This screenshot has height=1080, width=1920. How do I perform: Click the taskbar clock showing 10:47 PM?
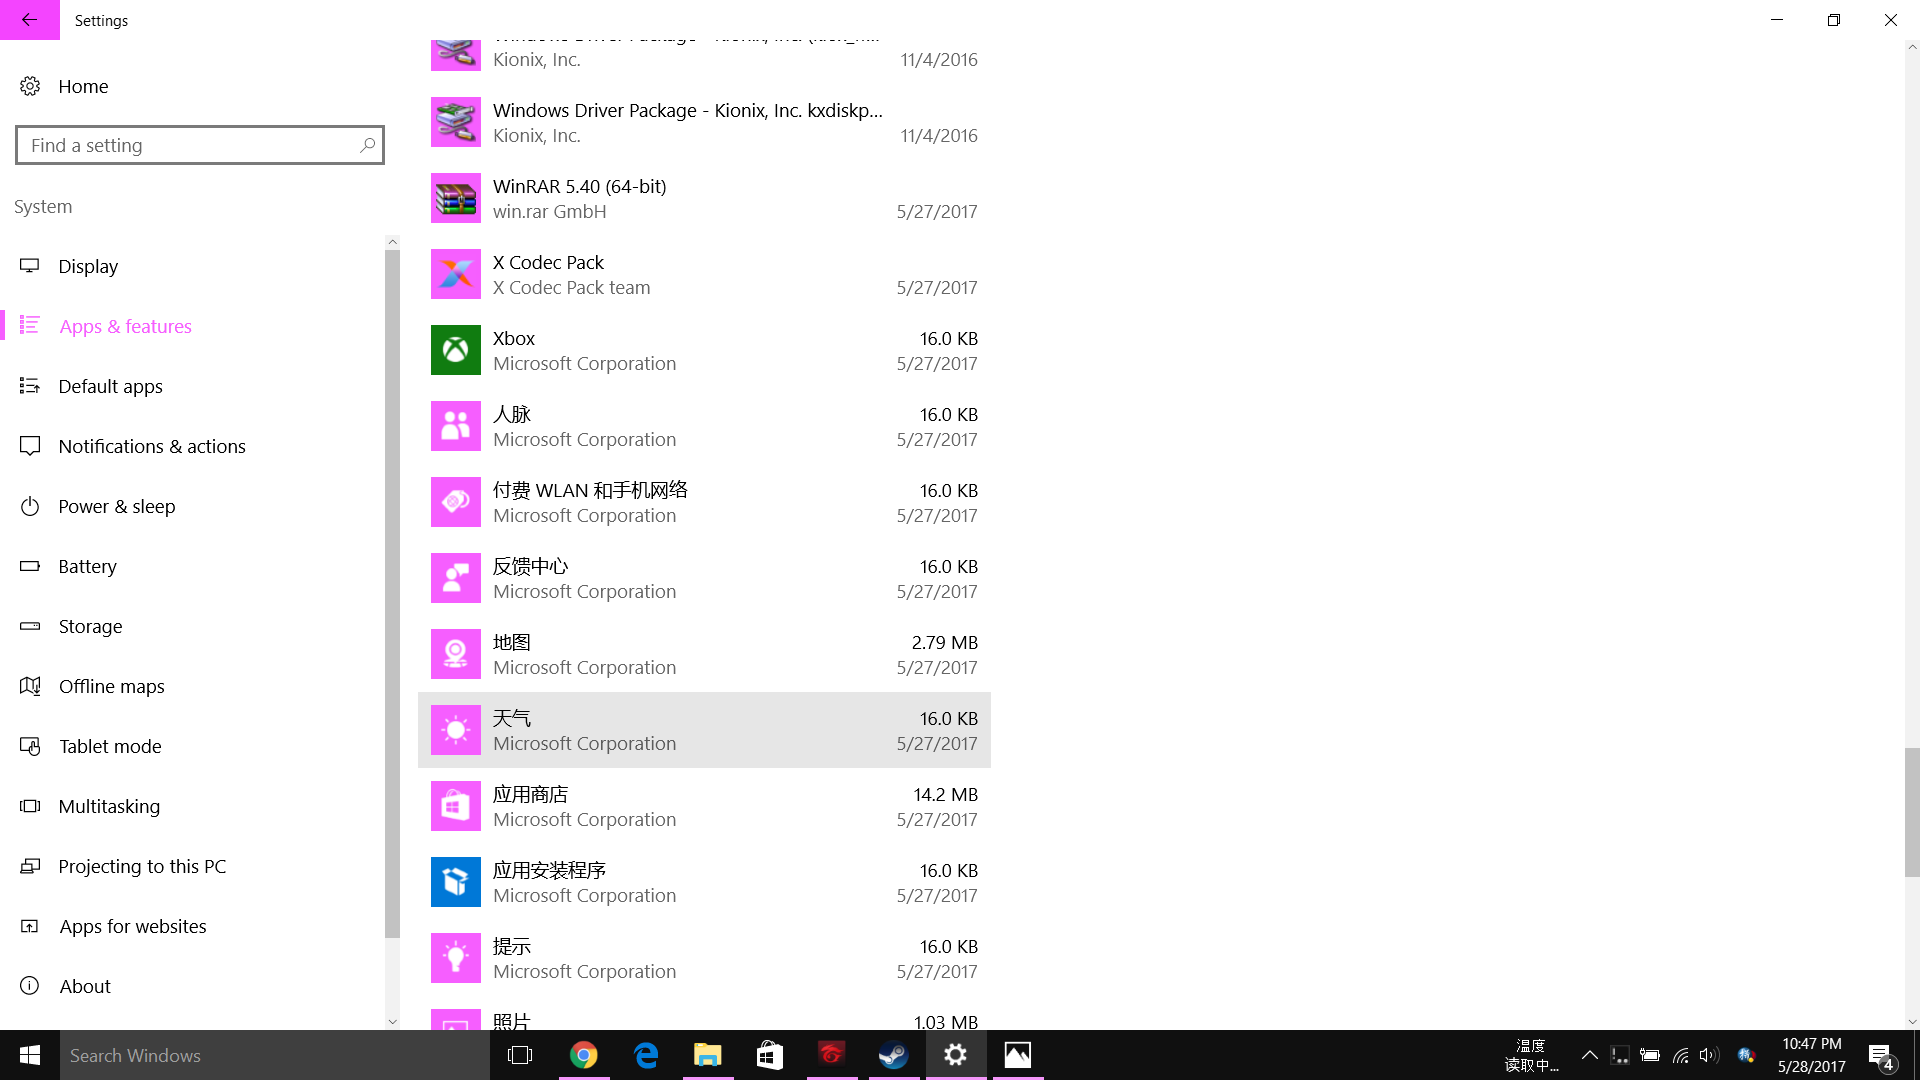pyautogui.click(x=1811, y=1055)
